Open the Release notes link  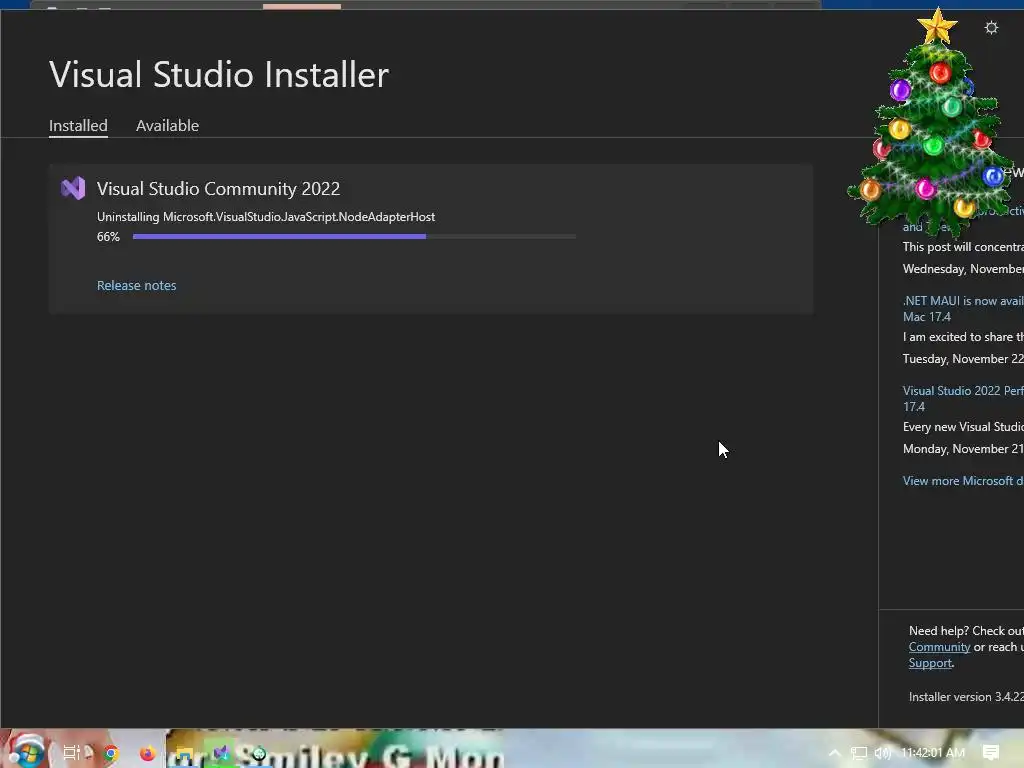coord(136,285)
